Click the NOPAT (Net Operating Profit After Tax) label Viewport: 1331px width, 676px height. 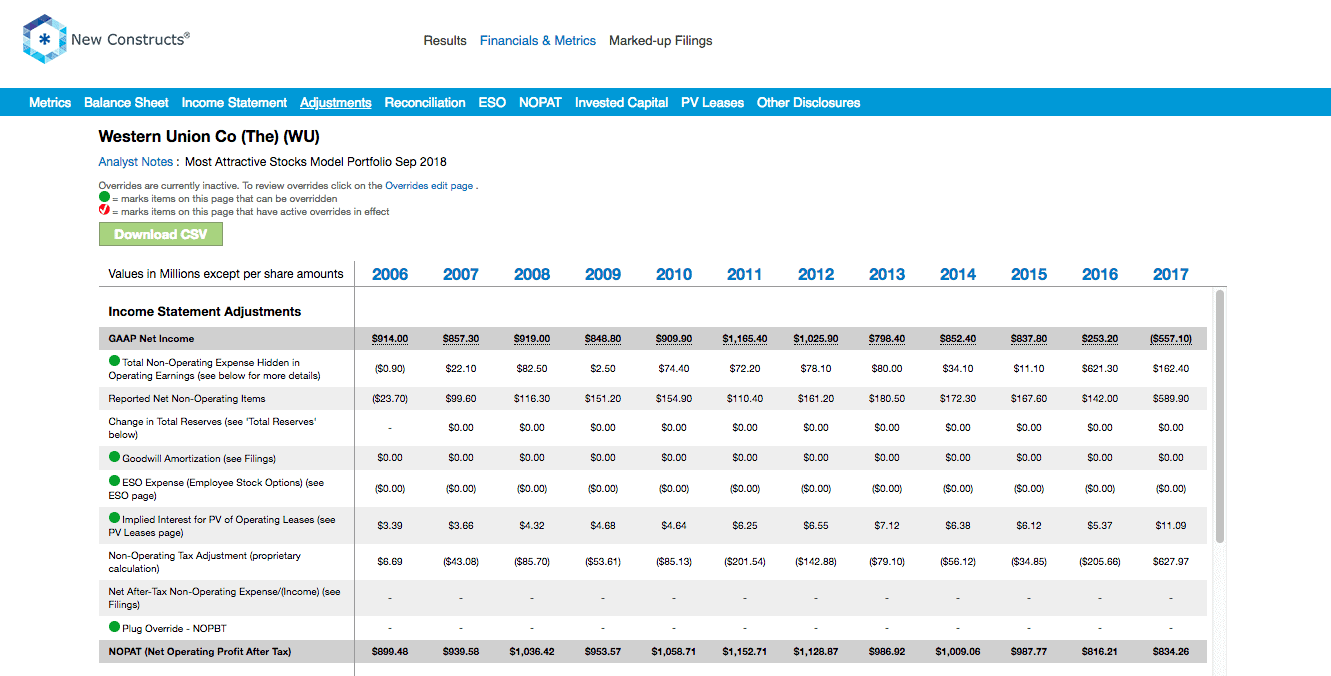click(200, 652)
